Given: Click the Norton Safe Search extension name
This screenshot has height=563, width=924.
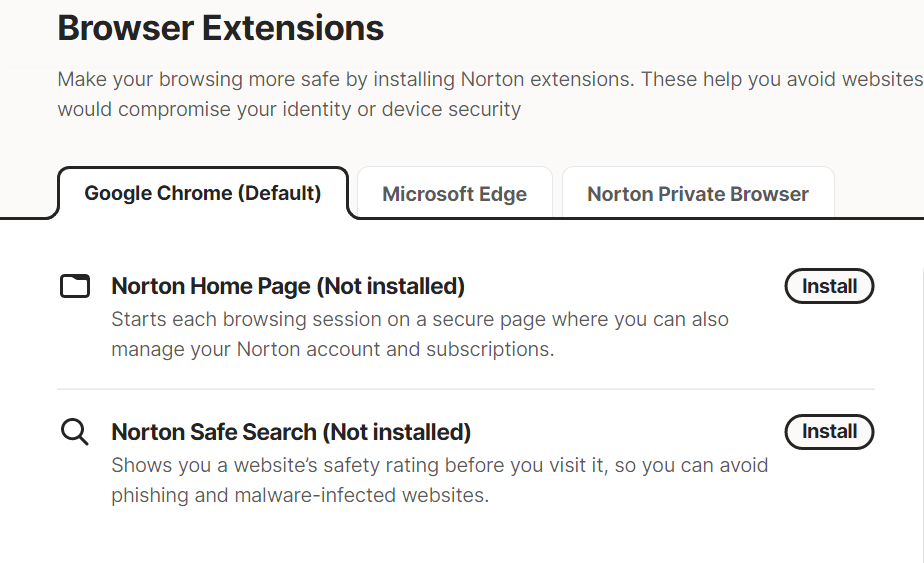Looking at the screenshot, I should pyautogui.click(x=214, y=432).
